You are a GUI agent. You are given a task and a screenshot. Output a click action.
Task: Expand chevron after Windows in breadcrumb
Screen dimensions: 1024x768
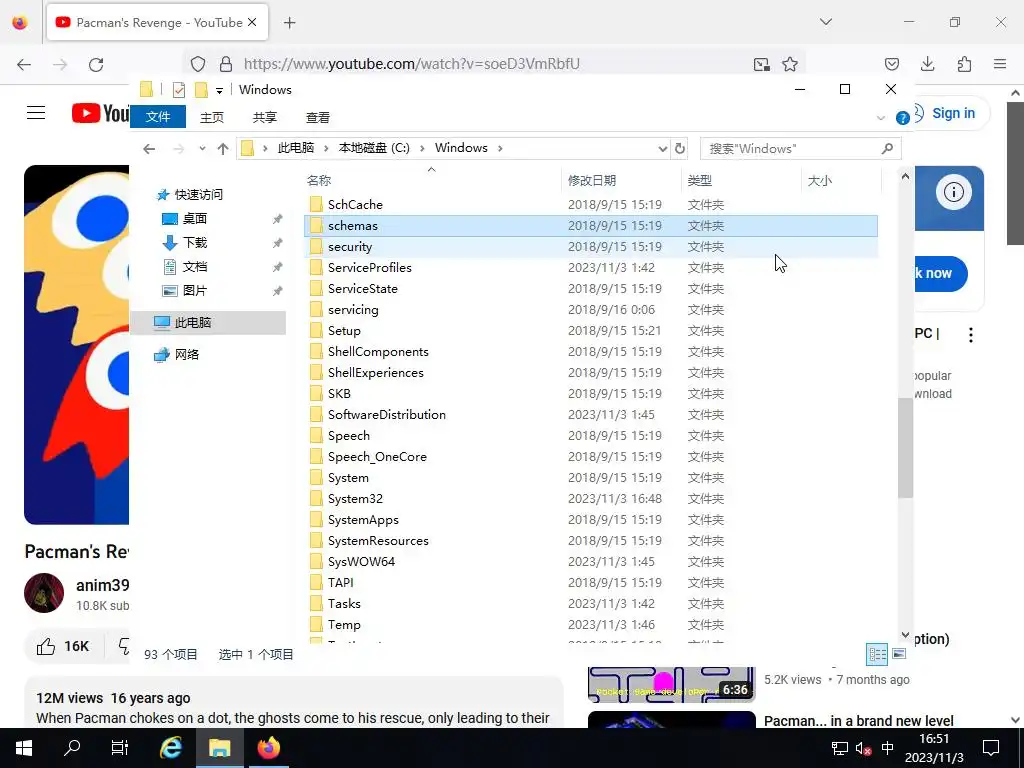pos(500,148)
